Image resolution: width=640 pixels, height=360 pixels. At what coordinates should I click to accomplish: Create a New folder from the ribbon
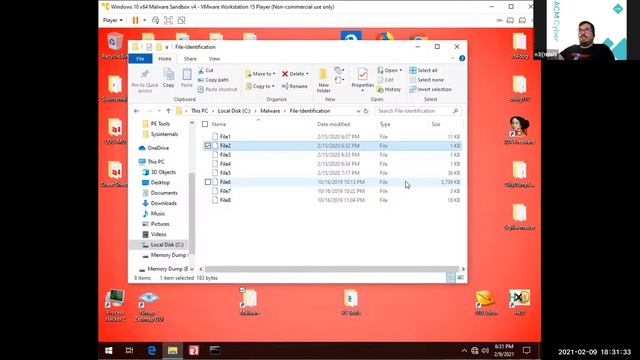323,80
